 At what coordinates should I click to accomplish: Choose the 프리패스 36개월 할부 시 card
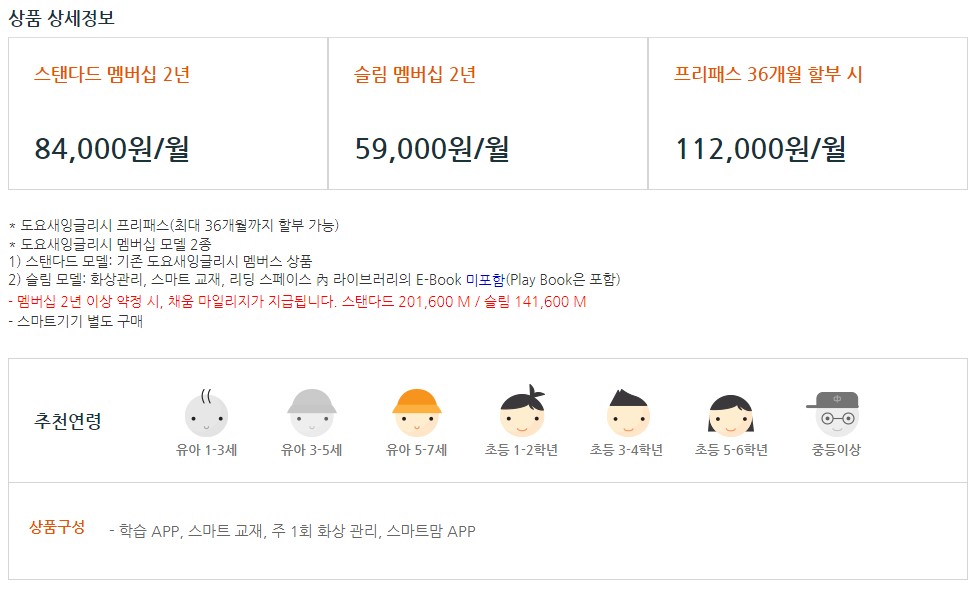click(x=808, y=113)
